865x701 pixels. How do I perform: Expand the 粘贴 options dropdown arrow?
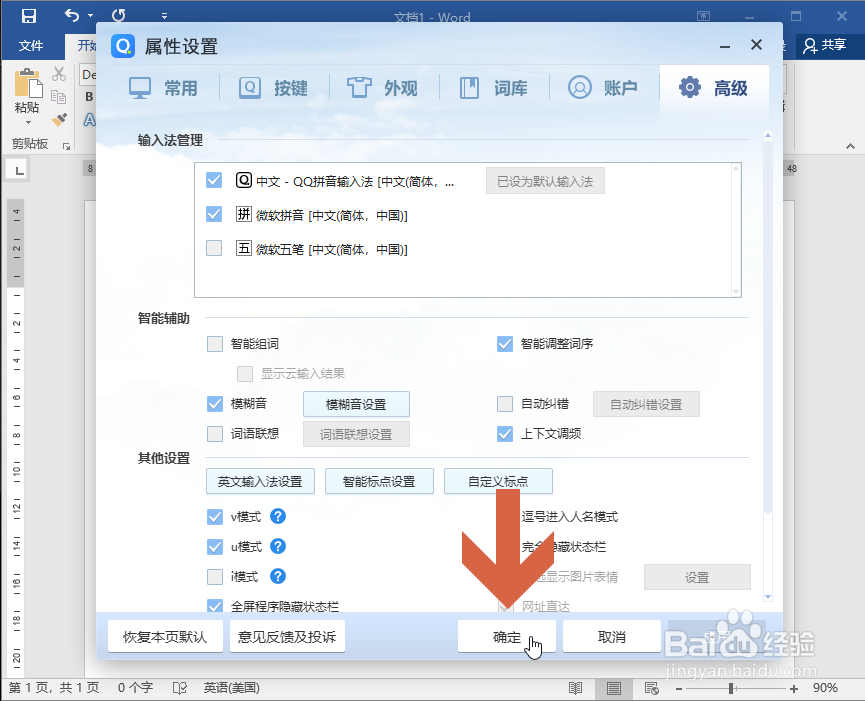pyautogui.click(x=28, y=122)
